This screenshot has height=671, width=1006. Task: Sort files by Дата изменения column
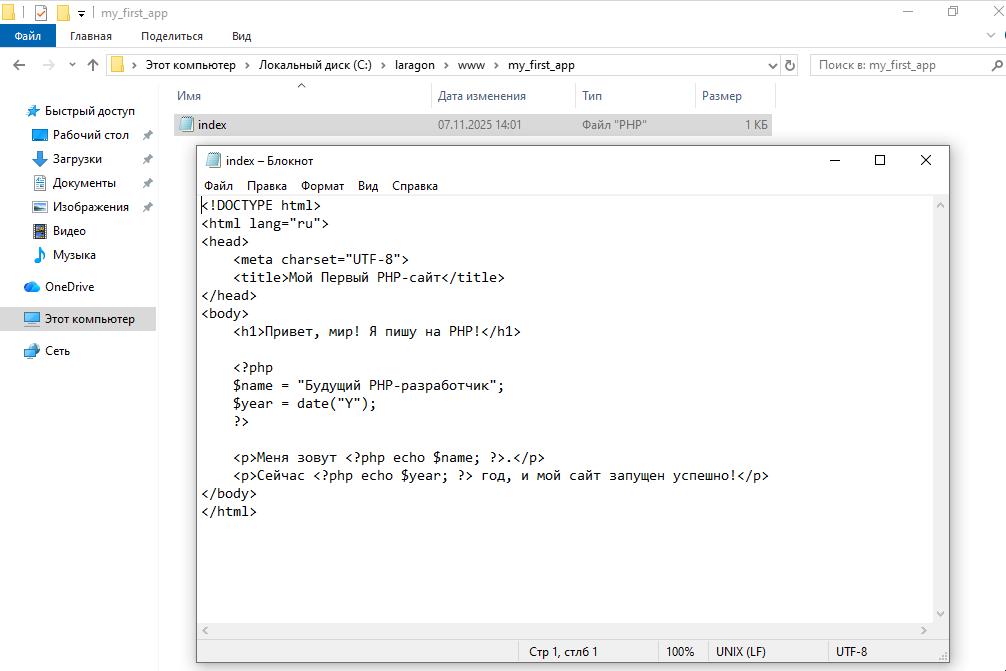pyautogui.click(x=481, y=96)
